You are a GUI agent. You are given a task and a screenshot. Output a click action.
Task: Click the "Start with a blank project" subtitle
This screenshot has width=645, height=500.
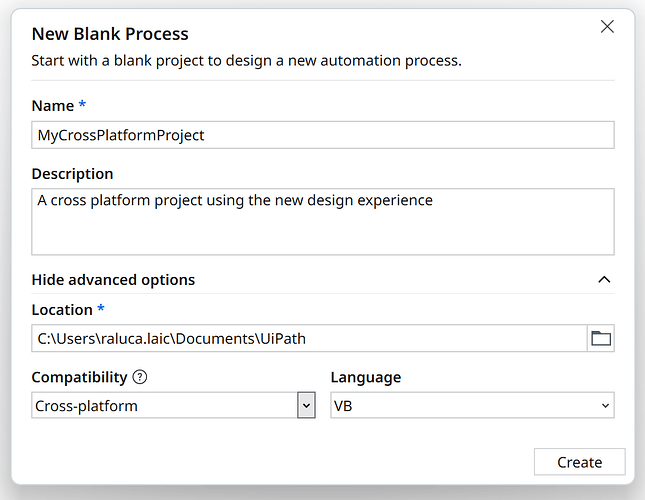tap(246, 61)
